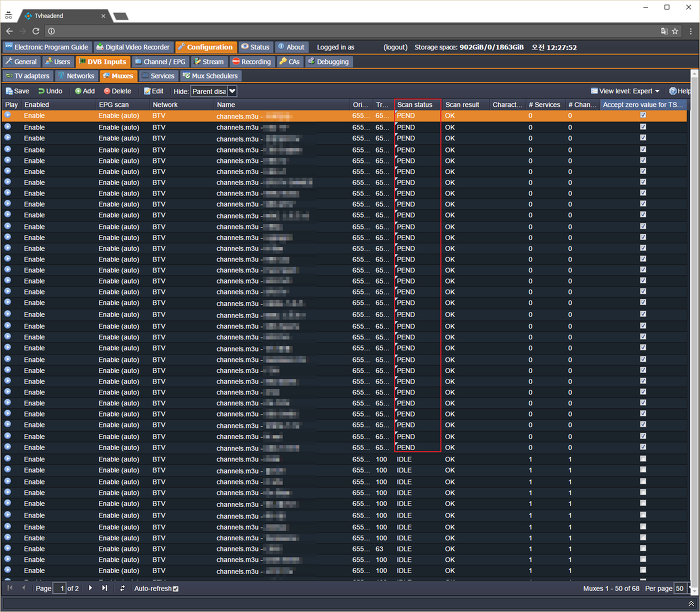
Task: Open the View level Expert dropdown
Action: (x=625, y=91)
